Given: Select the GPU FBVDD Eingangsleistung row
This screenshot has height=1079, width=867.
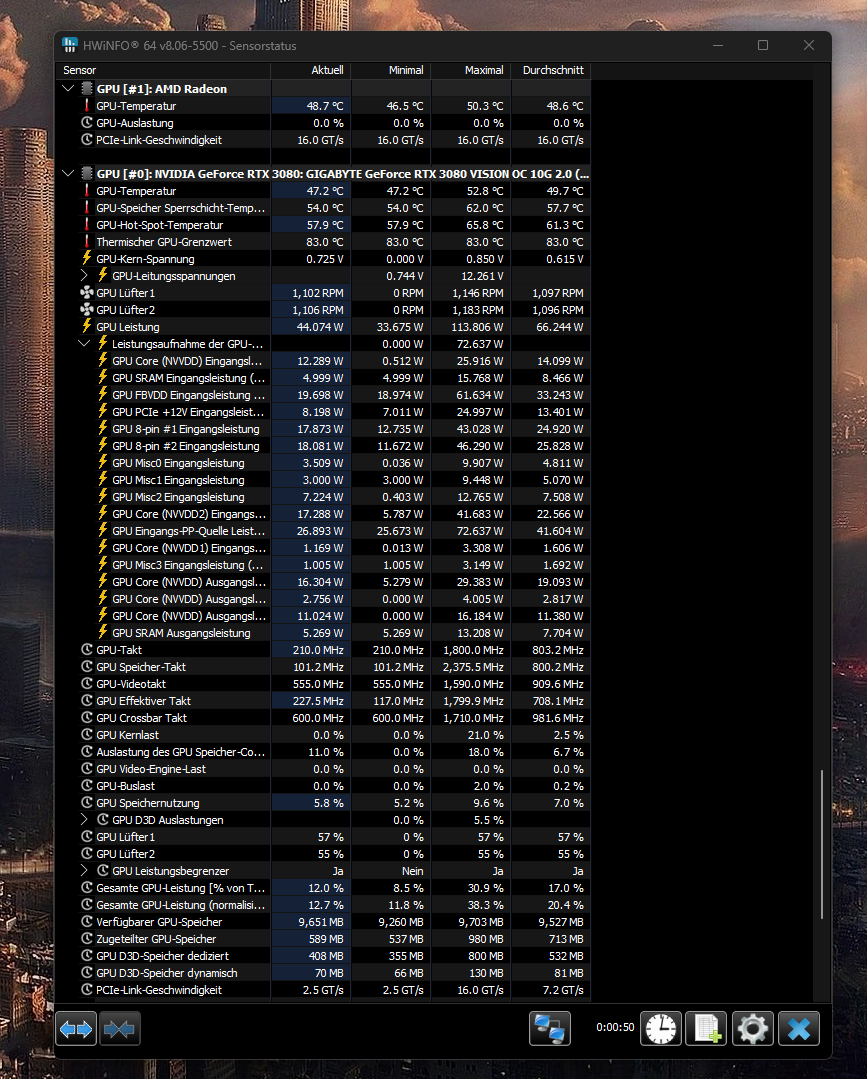Looking at the screenshot, I should tap(323, 395).
